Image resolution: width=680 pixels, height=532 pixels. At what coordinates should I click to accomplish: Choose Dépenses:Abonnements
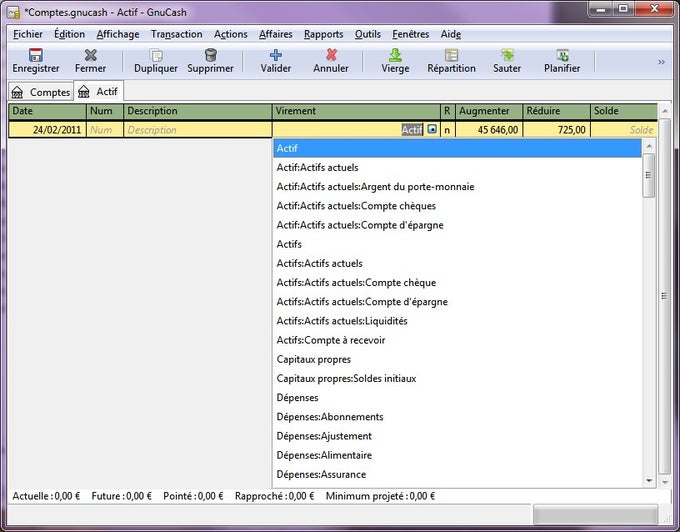click(x=458, y=417)
